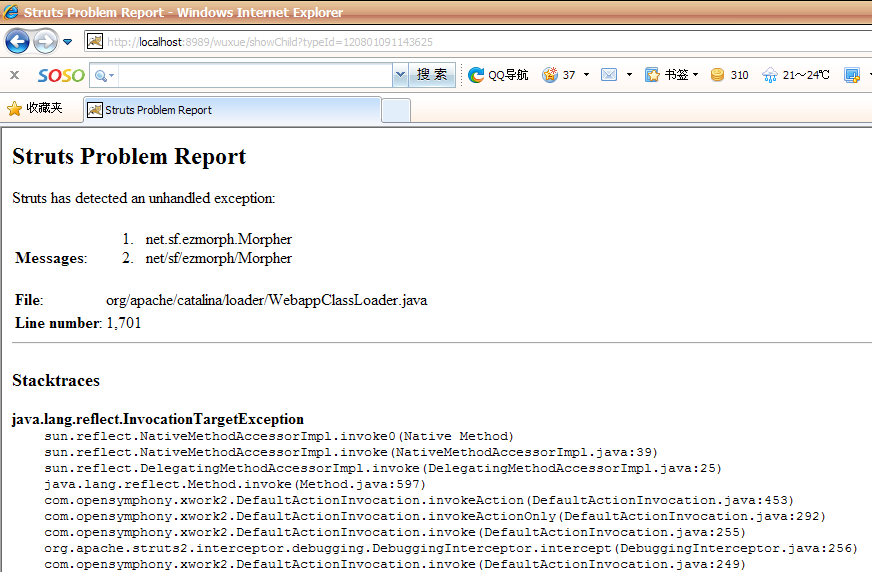Go back with the browser Back arrow
The image size is (872, 572).
[17, 42]
